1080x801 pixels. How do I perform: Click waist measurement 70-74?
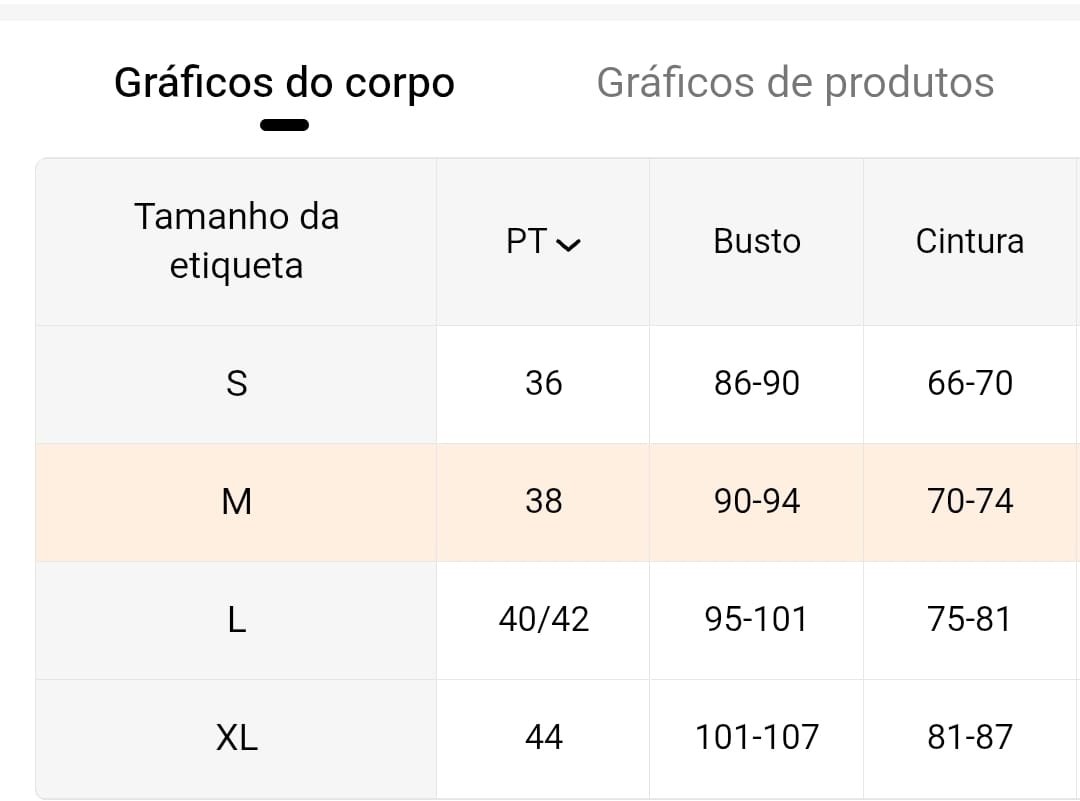(969, 501)
